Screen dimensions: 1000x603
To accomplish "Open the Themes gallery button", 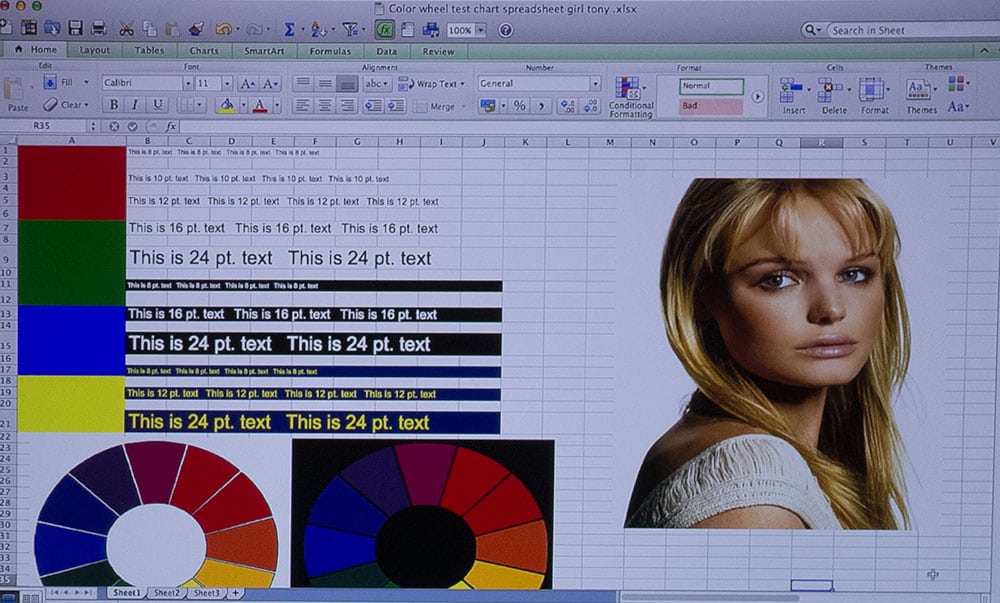I will [921, 96].
